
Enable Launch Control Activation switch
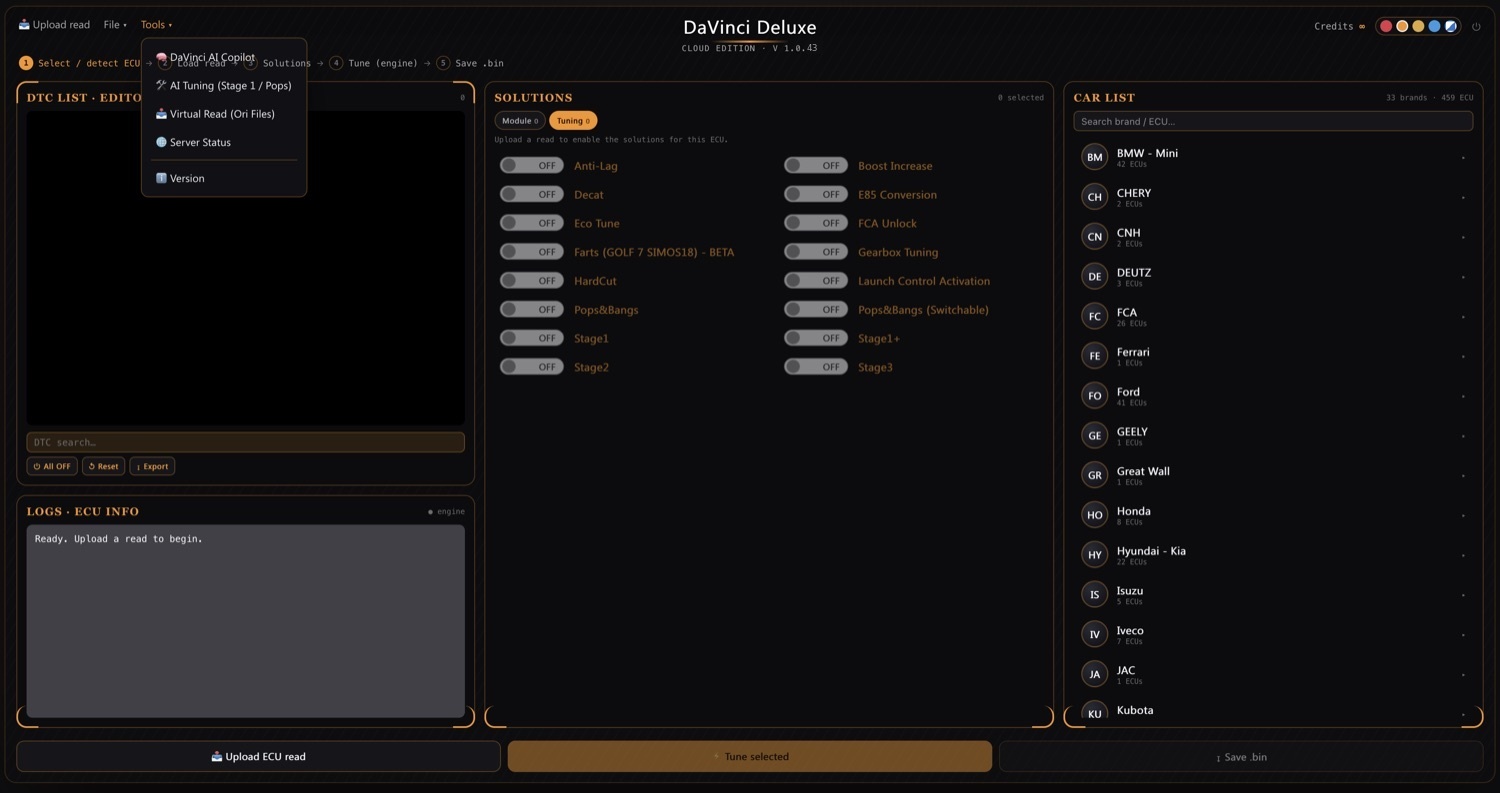pos(816,281)
